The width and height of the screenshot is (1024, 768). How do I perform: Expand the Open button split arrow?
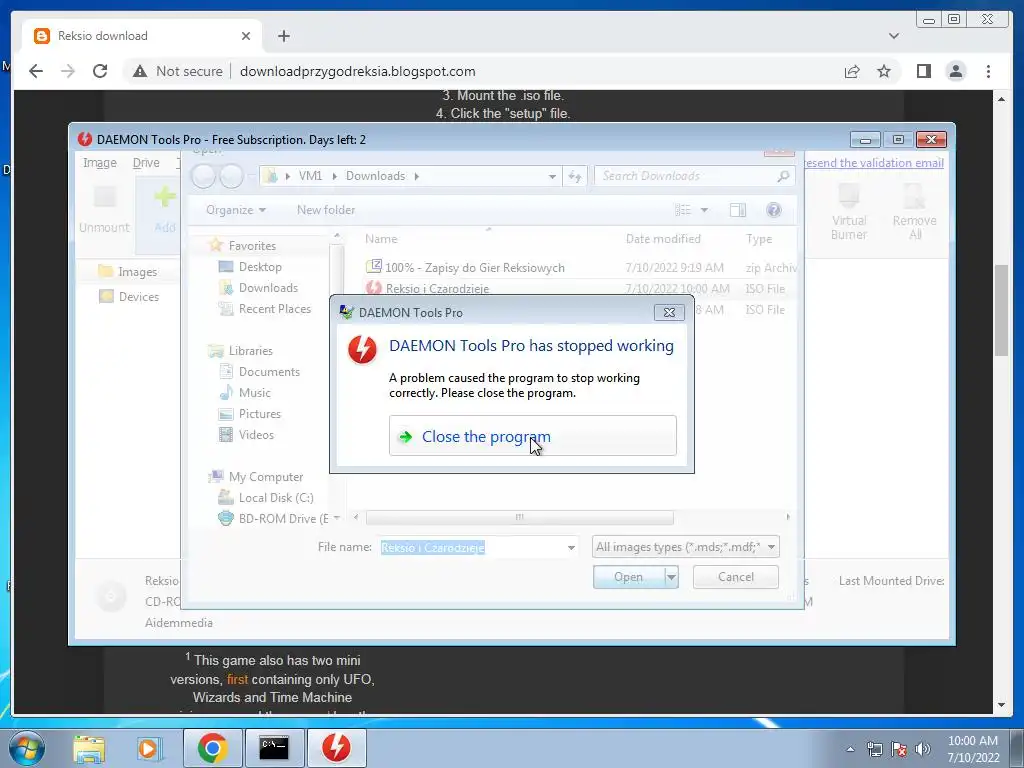point(671,577)
